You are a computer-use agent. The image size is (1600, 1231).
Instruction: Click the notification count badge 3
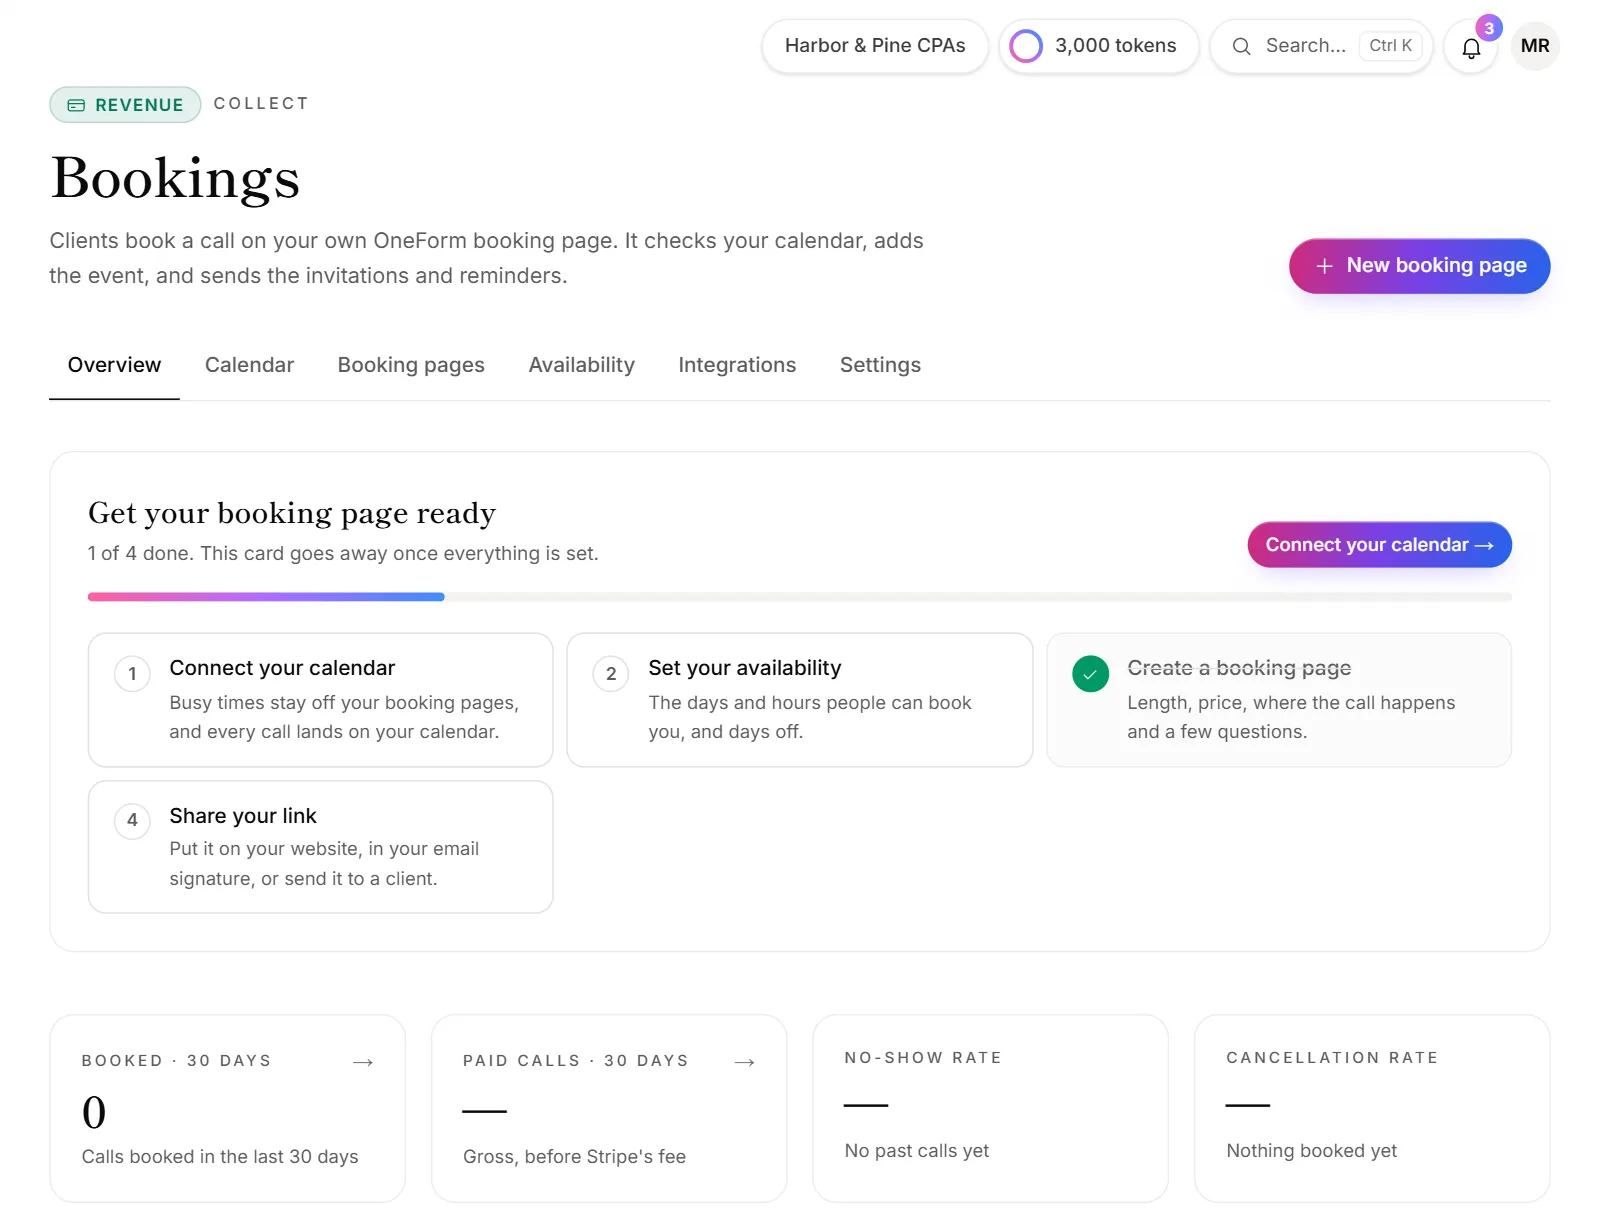tap(1489, 28)
